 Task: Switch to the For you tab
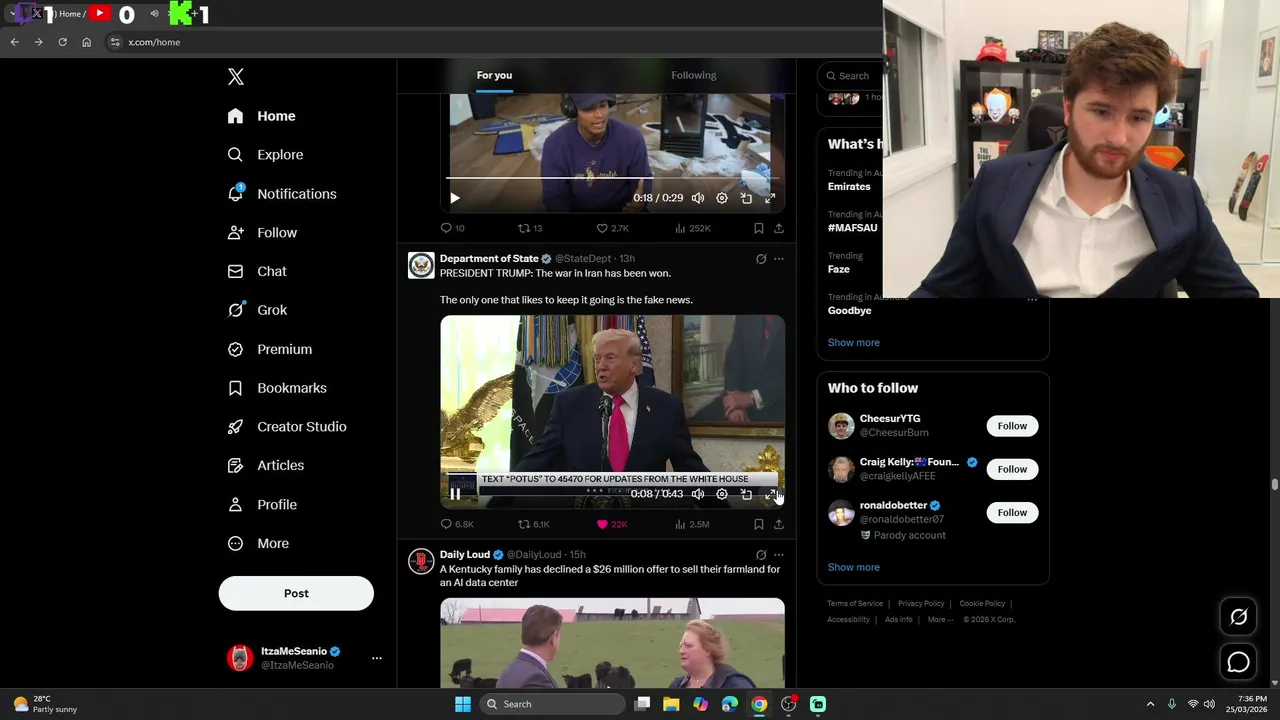click(x=494, y=75)
